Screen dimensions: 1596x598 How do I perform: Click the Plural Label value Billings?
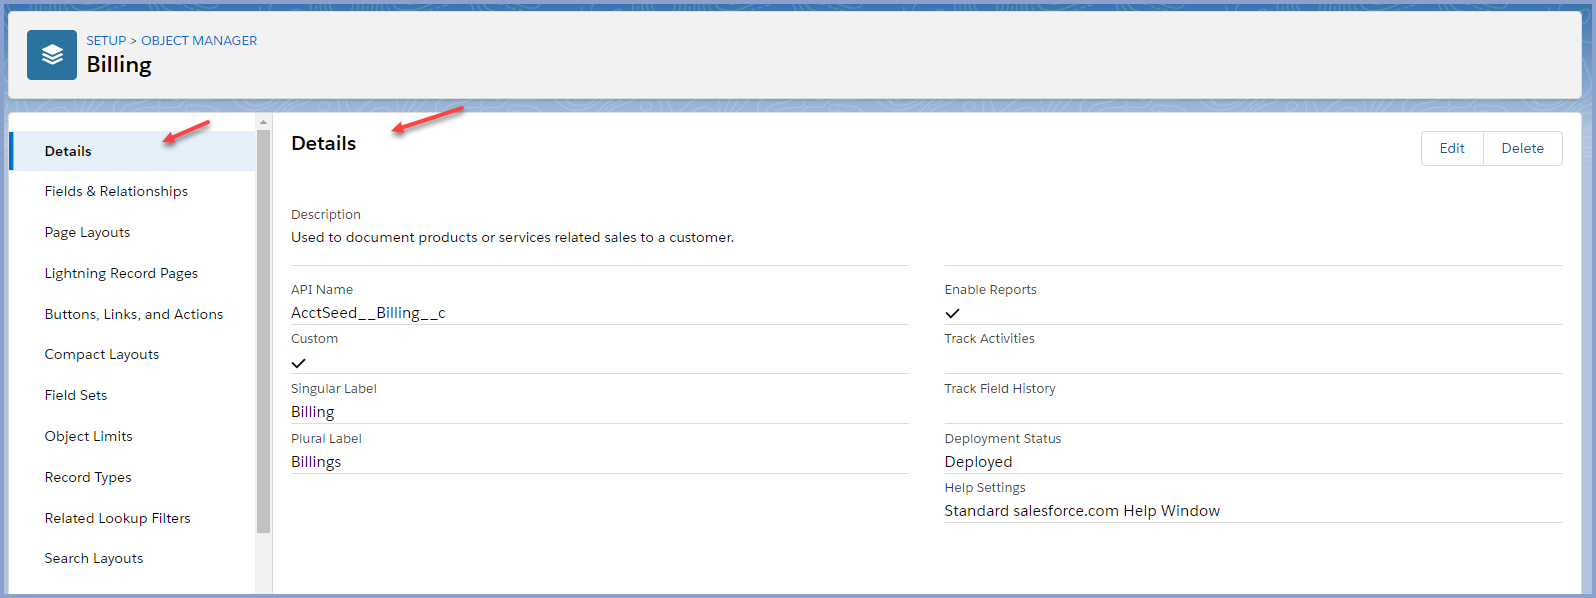pyautogui.click(x=316, y=462)
